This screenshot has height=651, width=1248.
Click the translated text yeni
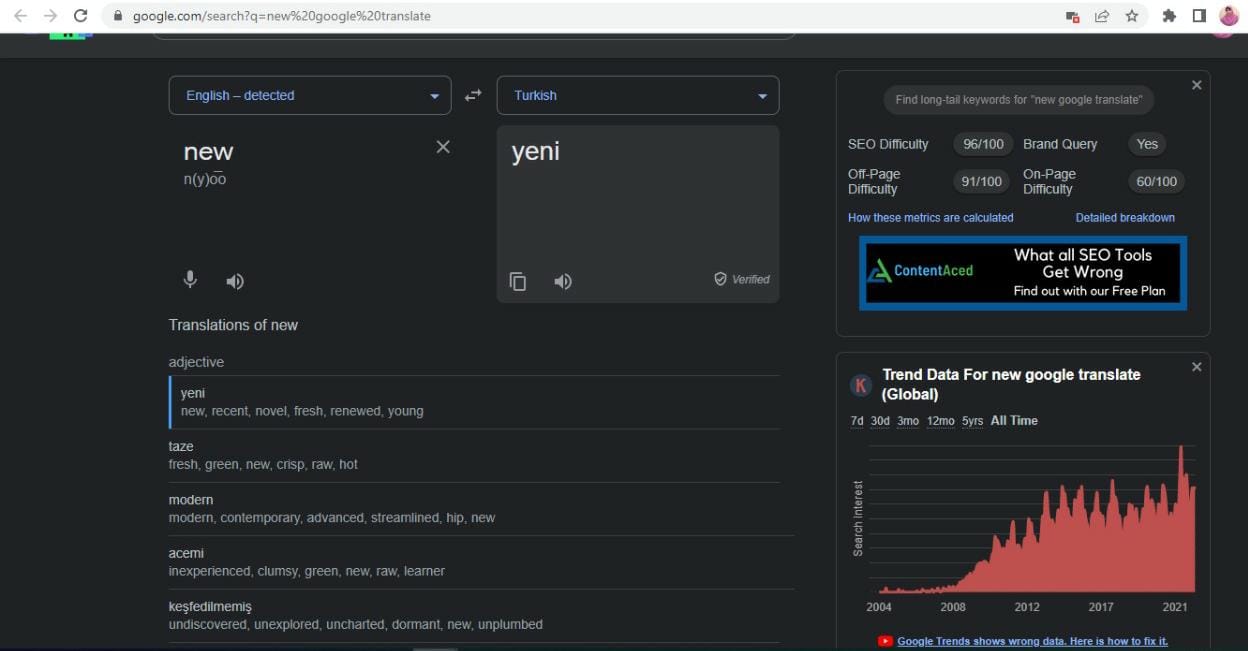tap(536, 152)
